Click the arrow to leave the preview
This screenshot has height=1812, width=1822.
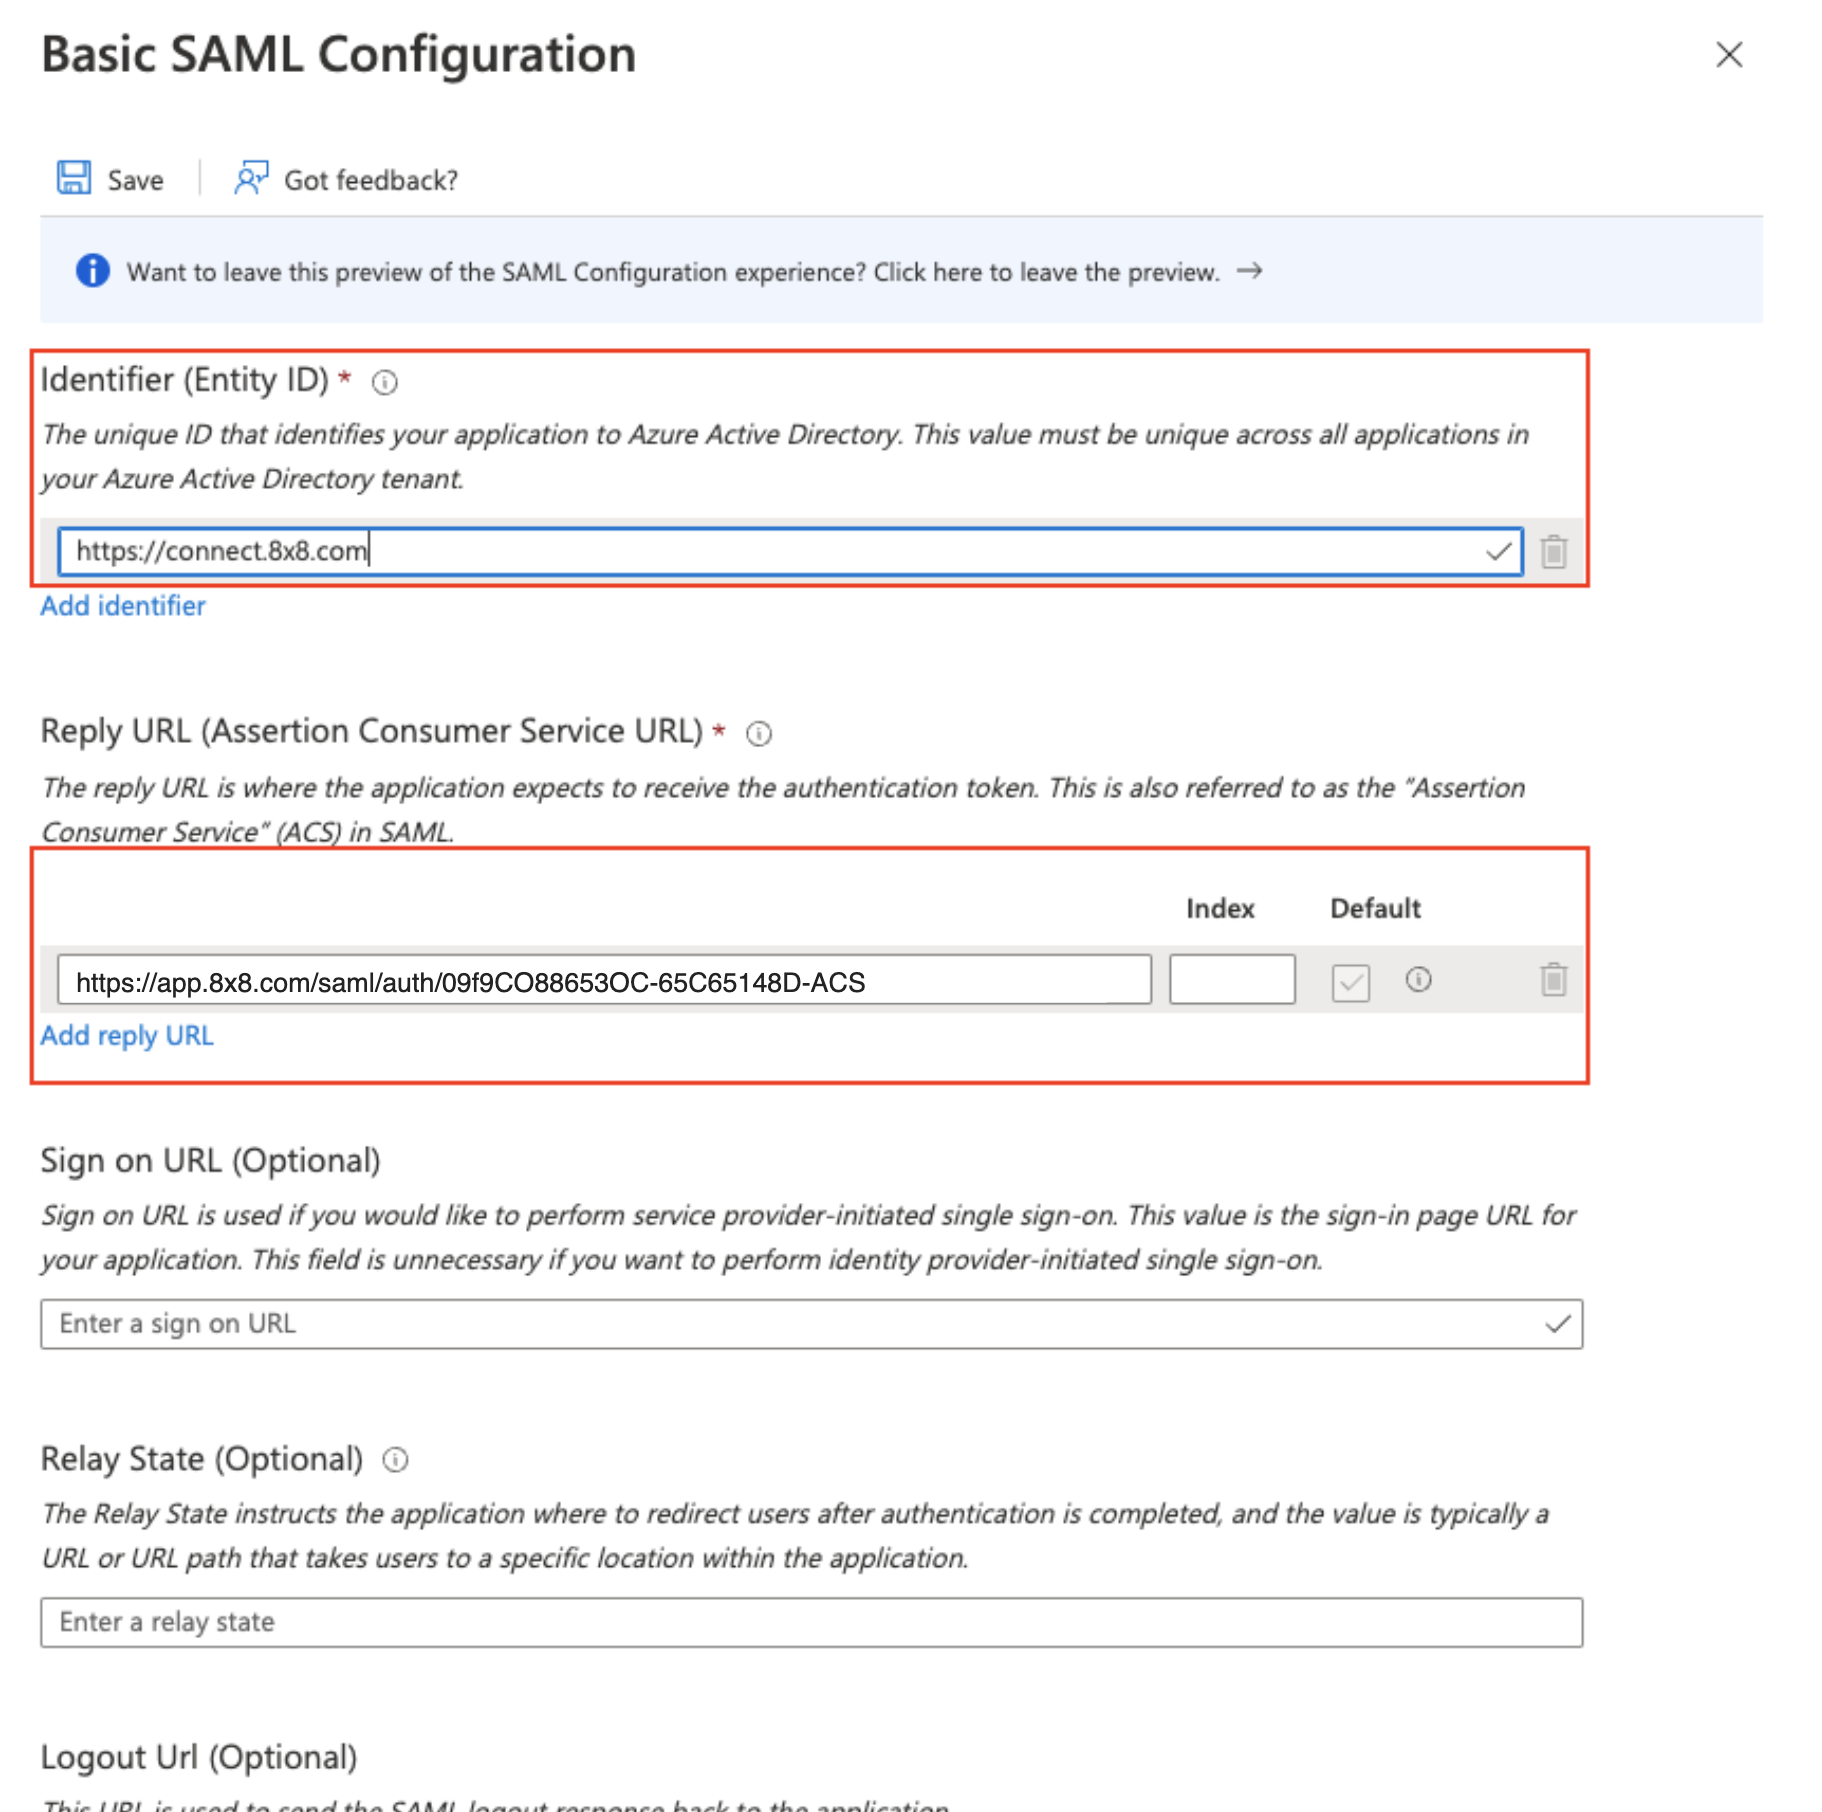pos(1249,271)
